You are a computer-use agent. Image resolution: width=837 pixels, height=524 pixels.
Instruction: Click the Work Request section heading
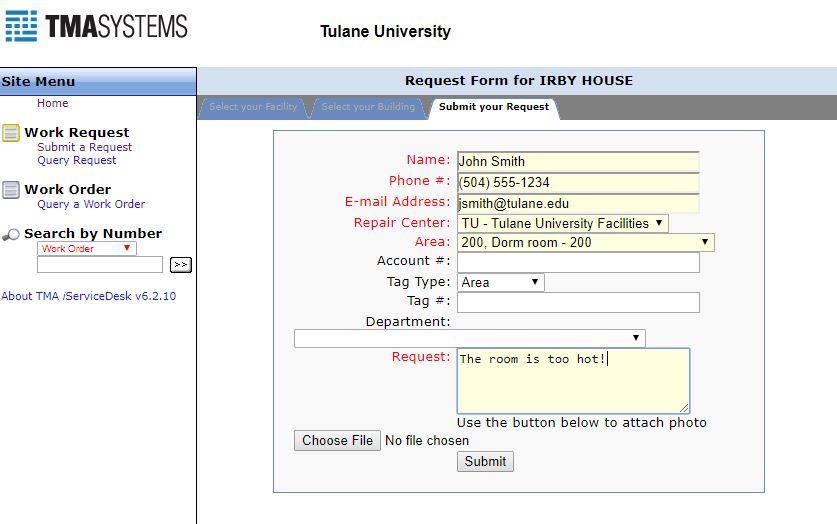[x=77, y=132]
